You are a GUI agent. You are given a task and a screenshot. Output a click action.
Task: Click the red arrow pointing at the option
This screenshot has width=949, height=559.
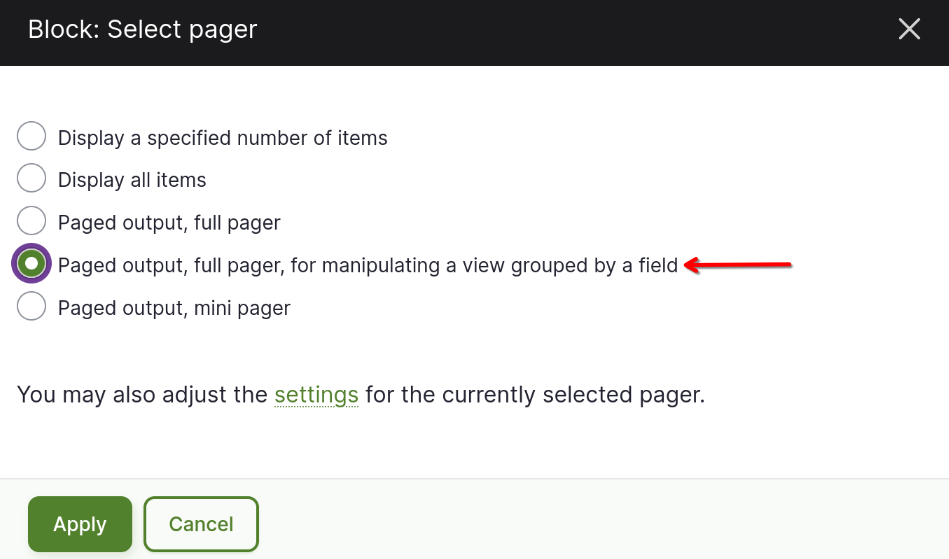(738, 265)
